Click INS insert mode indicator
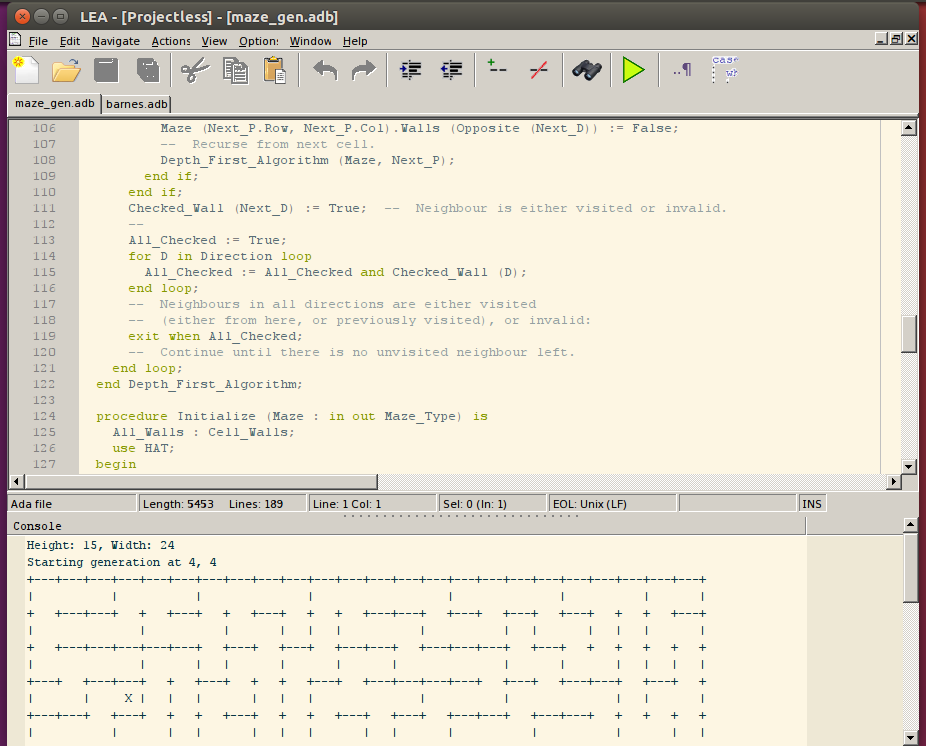This screenshot has width=926, height=746. (x=812, y=504)
